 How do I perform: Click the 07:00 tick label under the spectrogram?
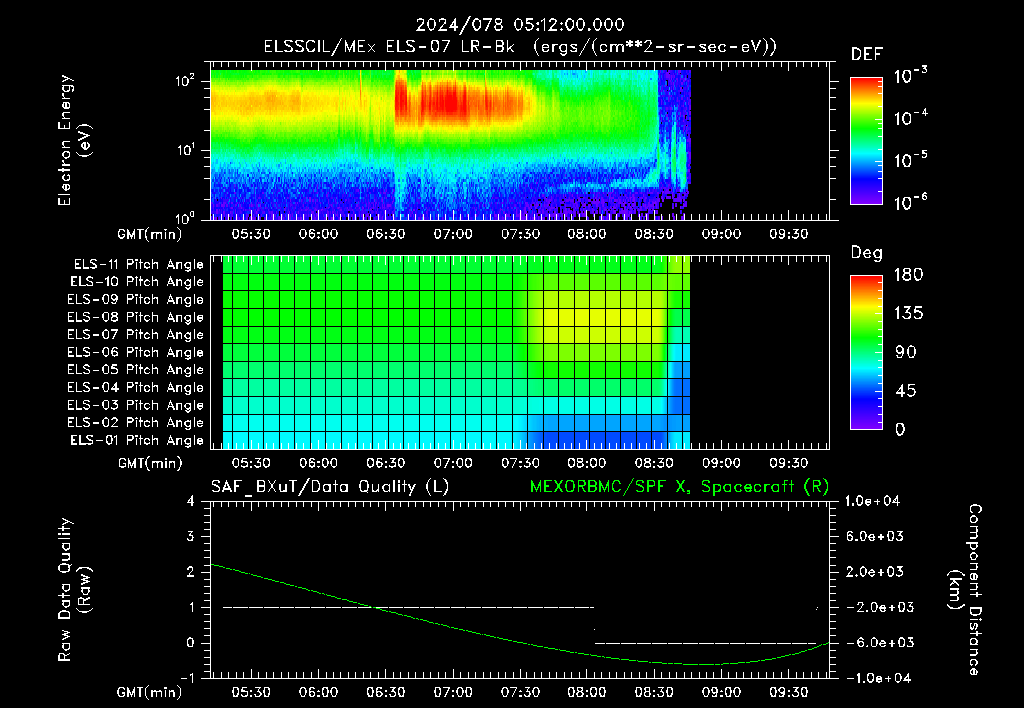tap(453, 234)
